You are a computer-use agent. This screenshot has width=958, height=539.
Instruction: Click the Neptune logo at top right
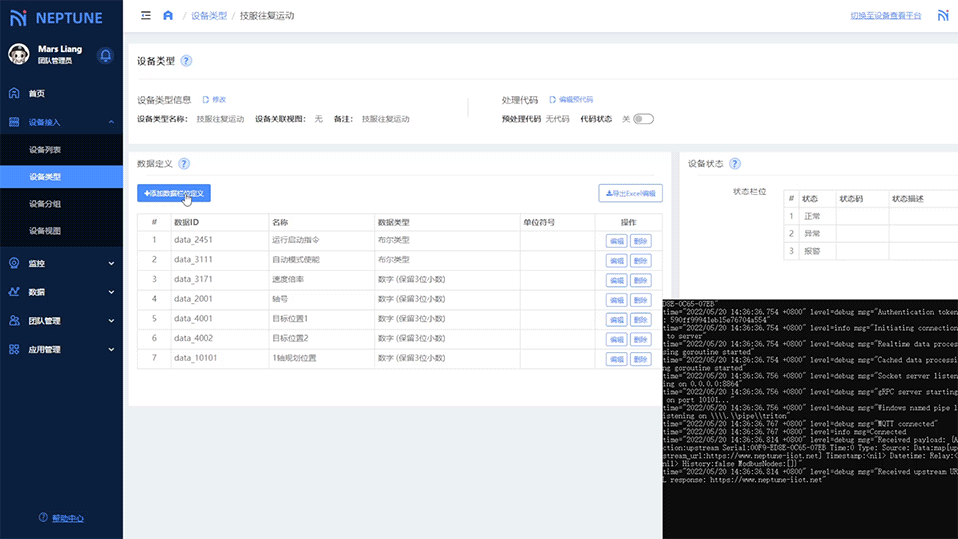(x=943, y=16)
